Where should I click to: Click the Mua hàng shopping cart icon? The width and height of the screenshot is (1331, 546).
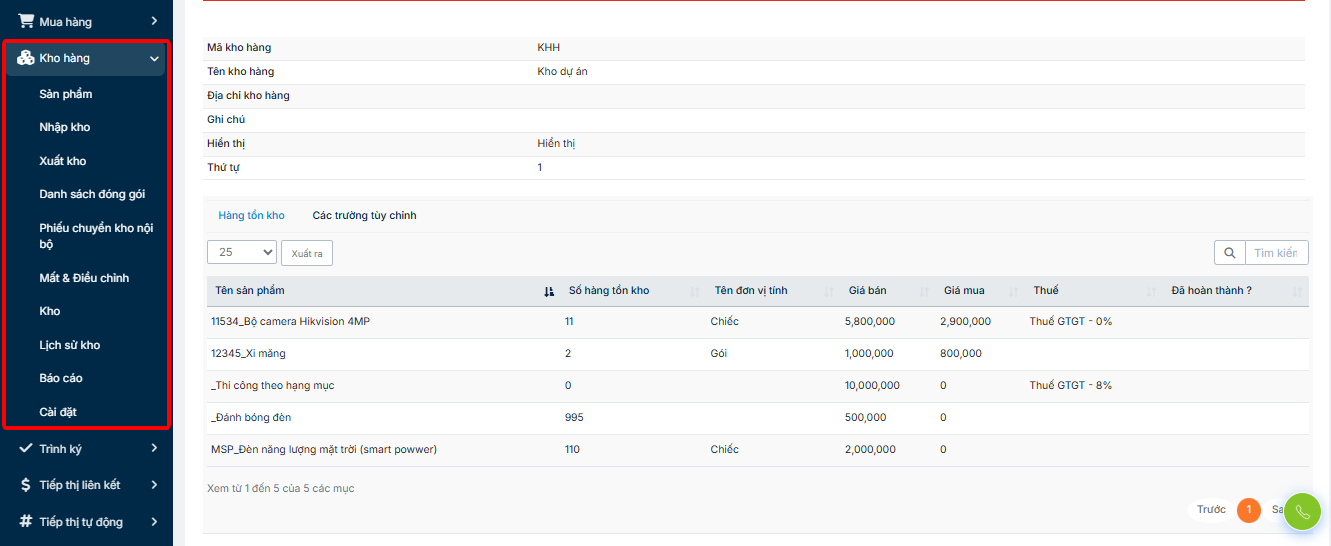pos(26,21)
